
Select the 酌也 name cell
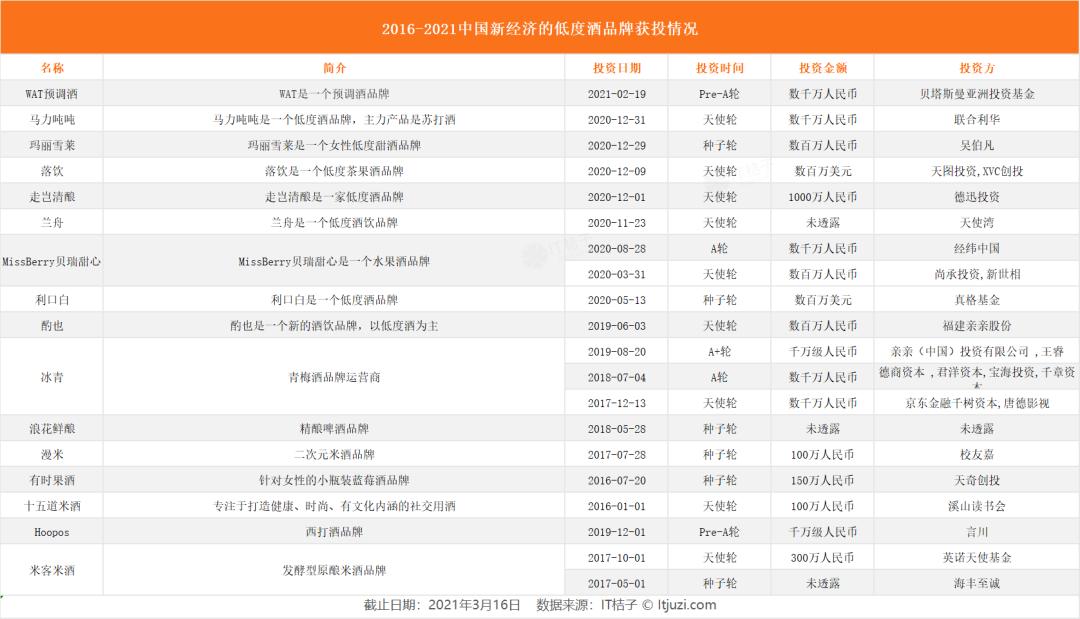point(52,326)
